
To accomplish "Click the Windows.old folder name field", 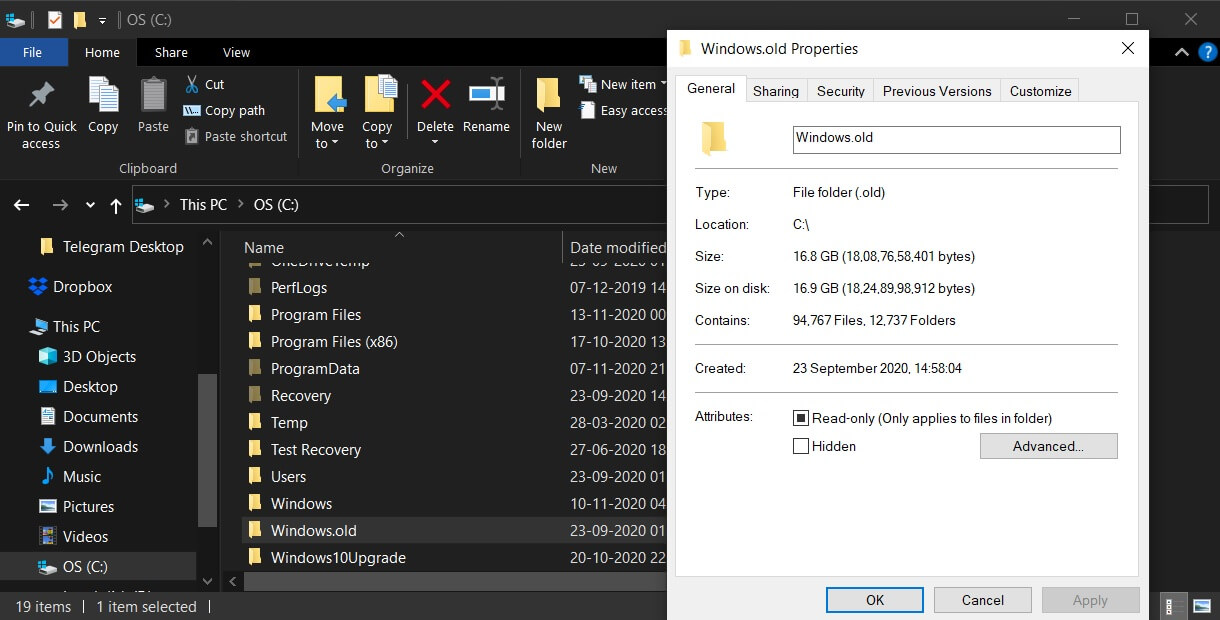I will pyautogui.click(x=956, y=139).
